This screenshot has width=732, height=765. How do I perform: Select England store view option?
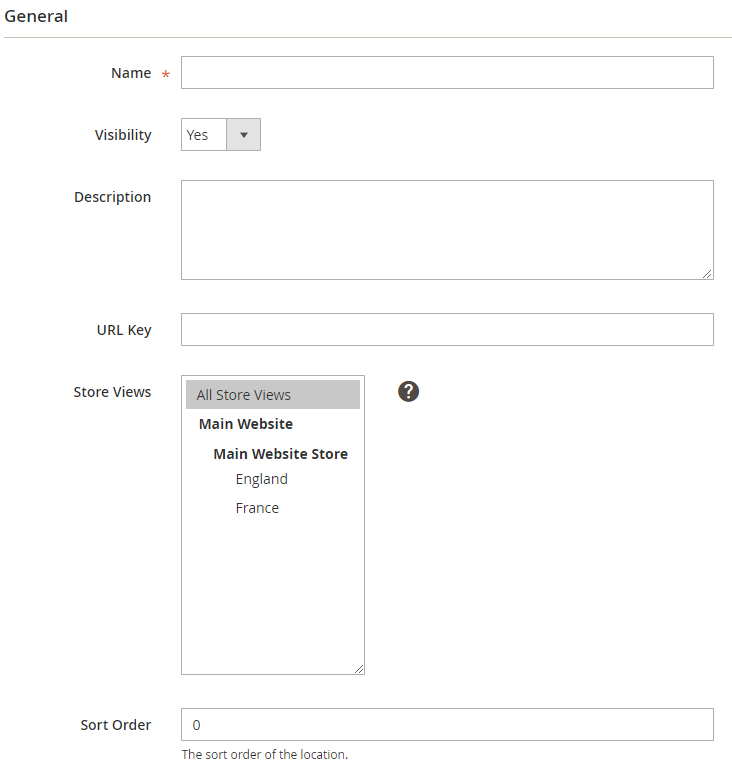(x=262, y=479)
